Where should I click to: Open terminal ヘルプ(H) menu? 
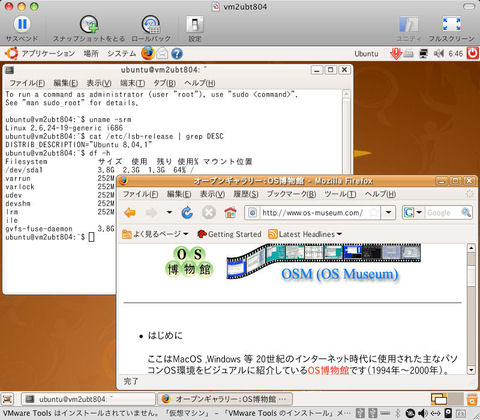pos(199,83)
